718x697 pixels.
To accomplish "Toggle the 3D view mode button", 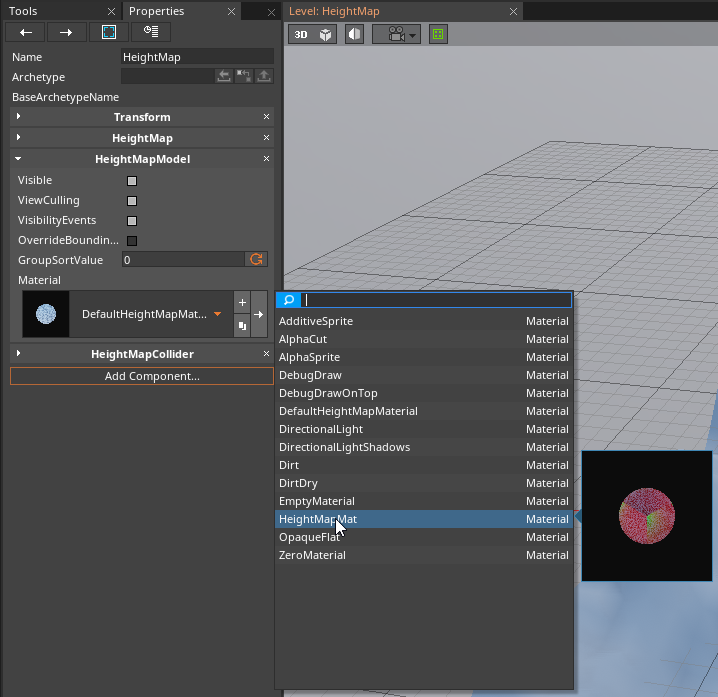I will click(301, 35).
